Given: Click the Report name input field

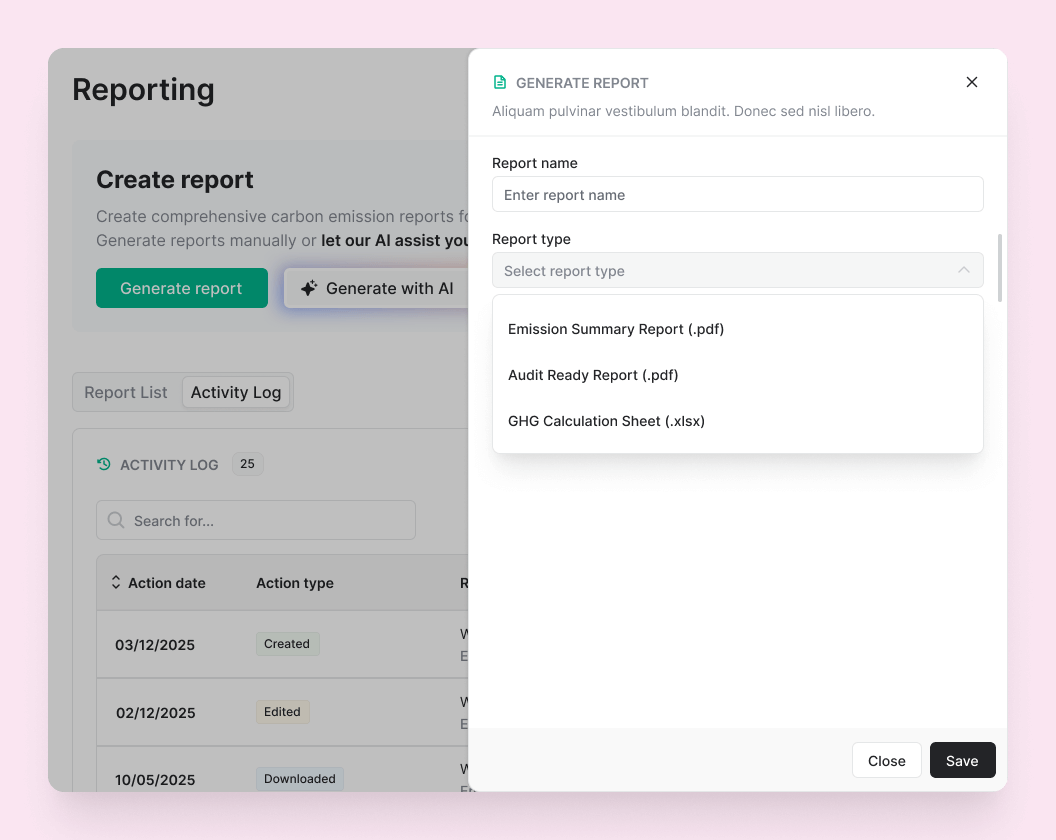Looking at the screenshot, I should point(737,195).
